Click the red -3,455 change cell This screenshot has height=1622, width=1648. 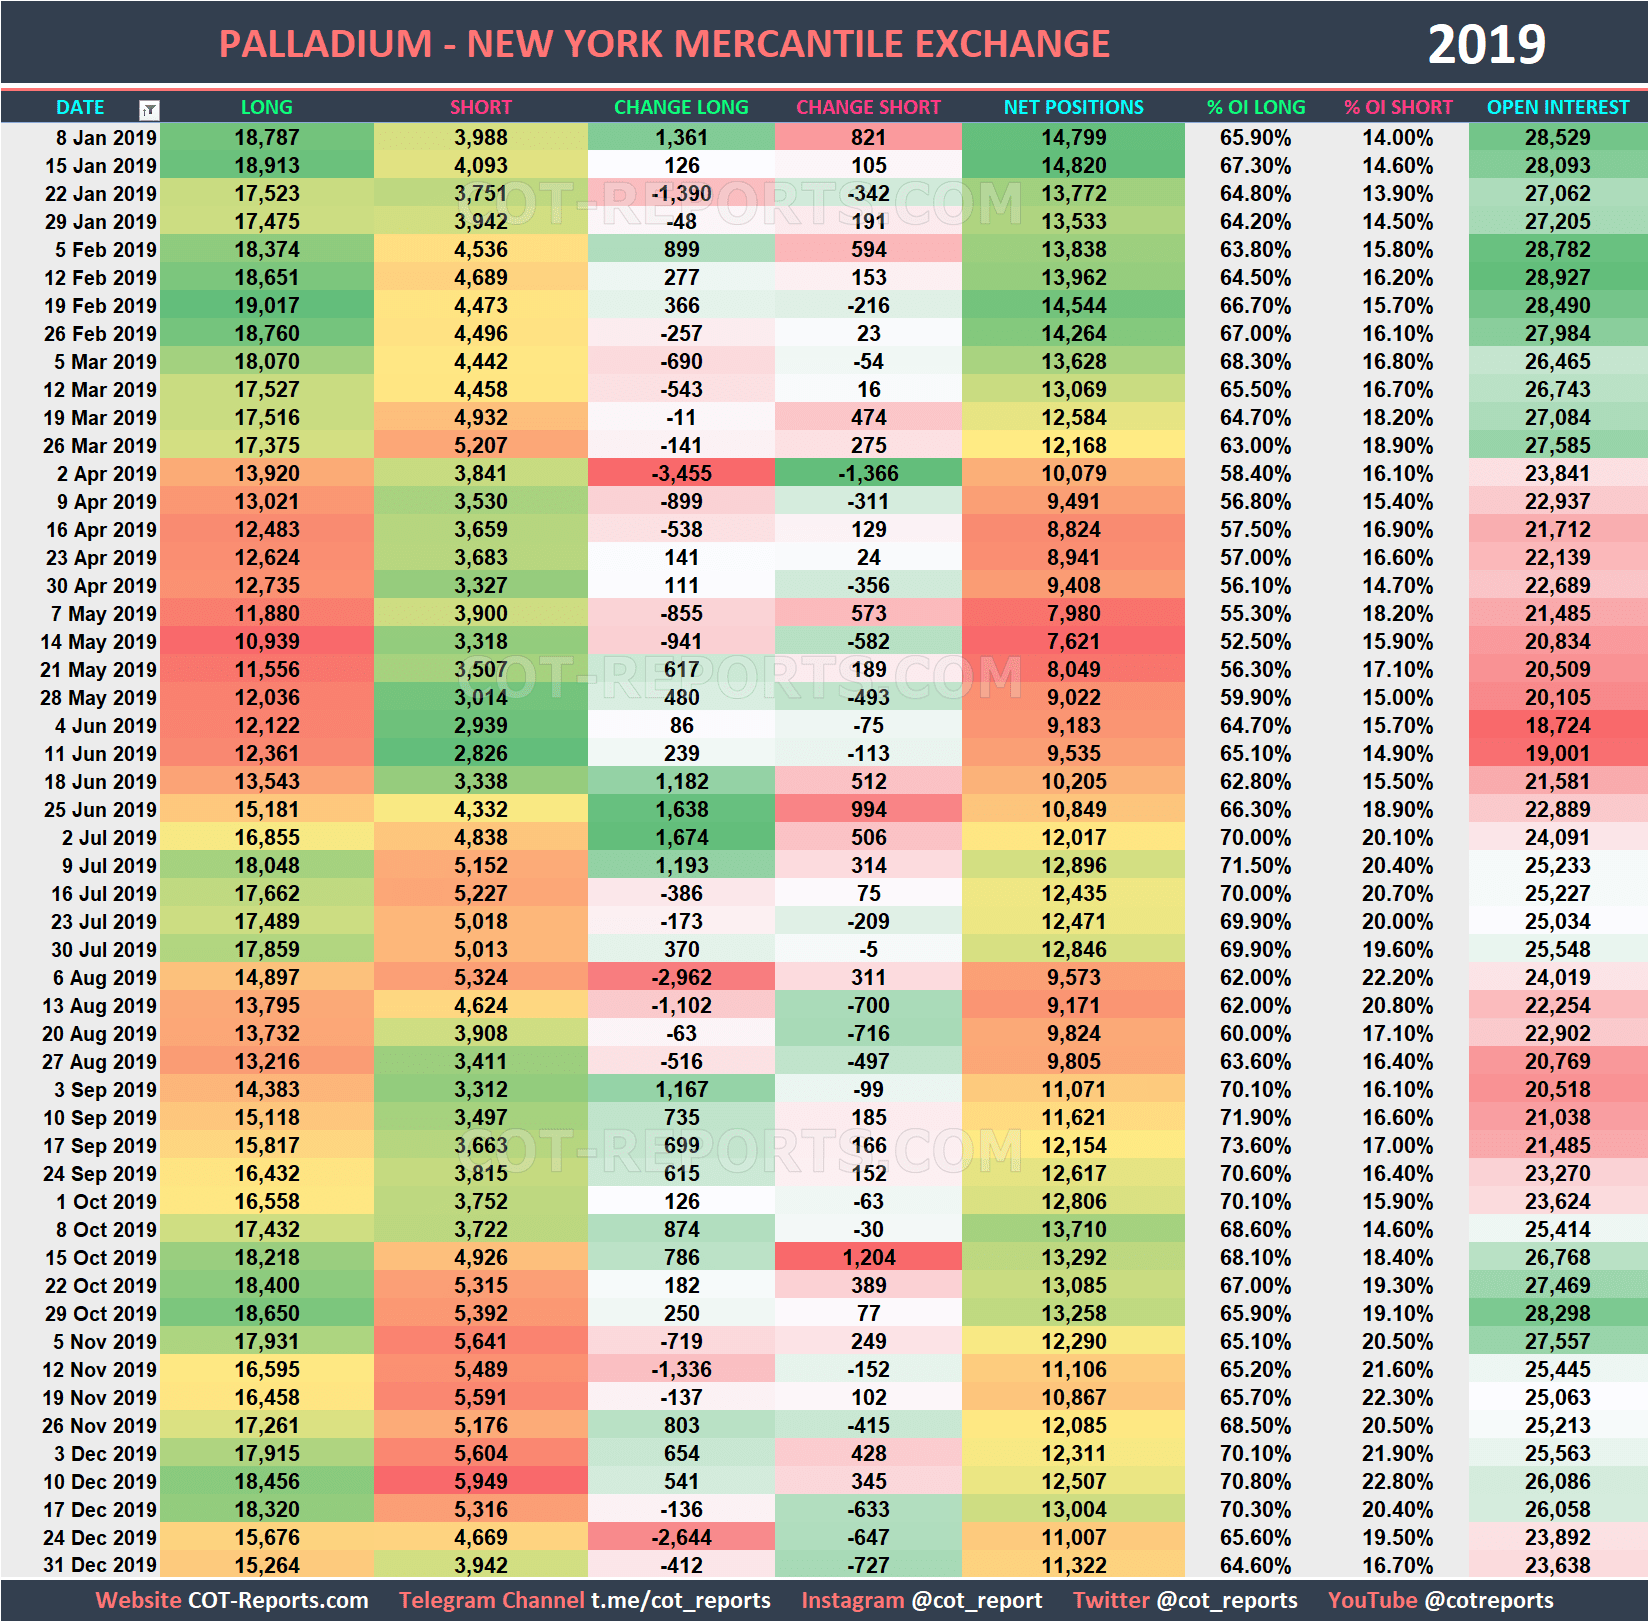pos(681,474)
